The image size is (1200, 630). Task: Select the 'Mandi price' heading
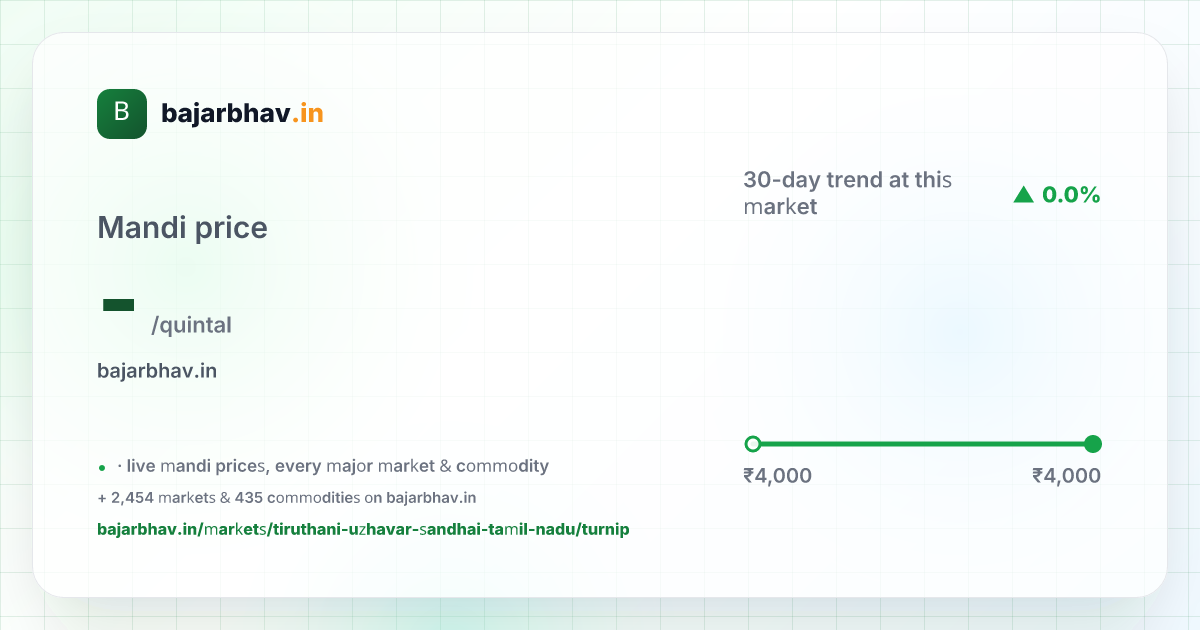(x=182, y=228)
